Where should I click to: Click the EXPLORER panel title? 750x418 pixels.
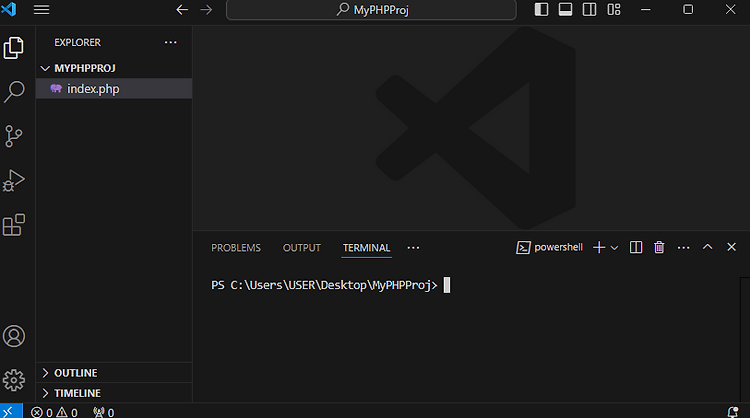point(77,43)
